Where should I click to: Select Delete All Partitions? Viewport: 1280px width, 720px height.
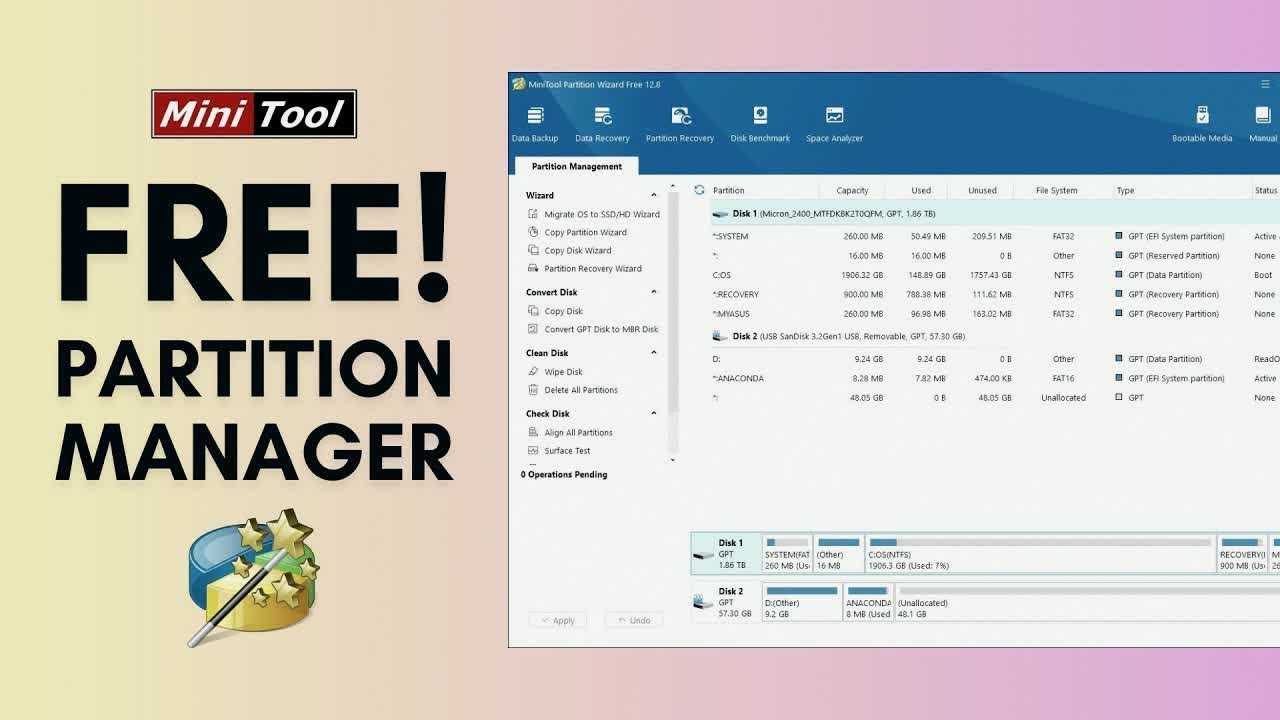point(573,390)
